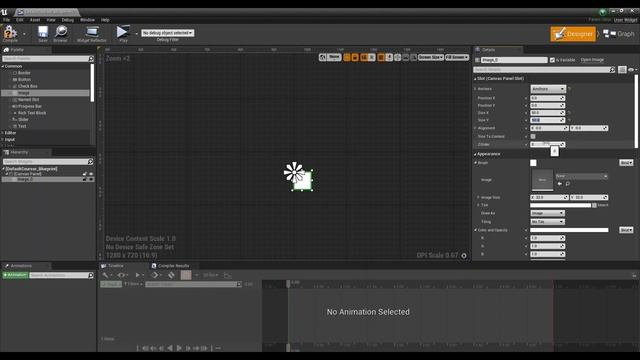Screen dimensions: 640x360
Task: Toggle the first orange designer view icon
Action: (347, 58)
